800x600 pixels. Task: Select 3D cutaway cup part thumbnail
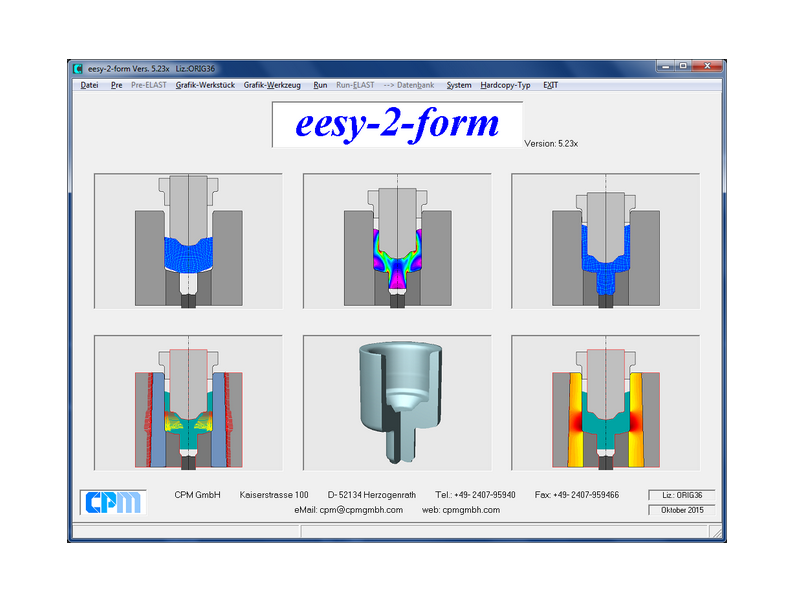click(x=397, y=403)
